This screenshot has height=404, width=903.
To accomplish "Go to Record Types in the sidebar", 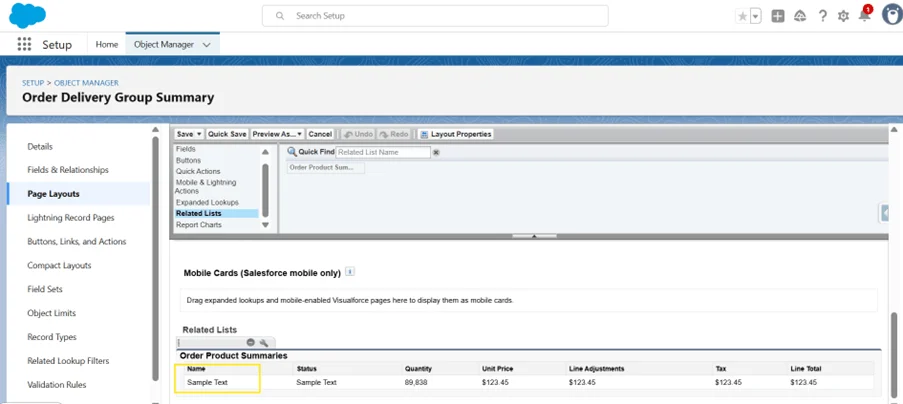I will click(x=52, y=337).
